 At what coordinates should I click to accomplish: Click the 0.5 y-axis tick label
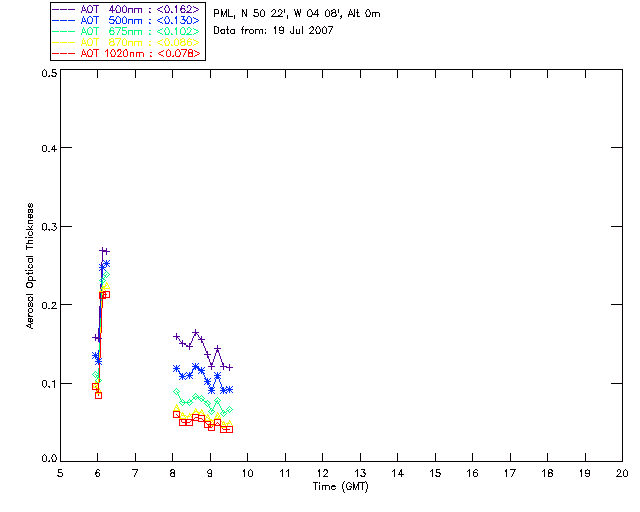pos(49,73)
